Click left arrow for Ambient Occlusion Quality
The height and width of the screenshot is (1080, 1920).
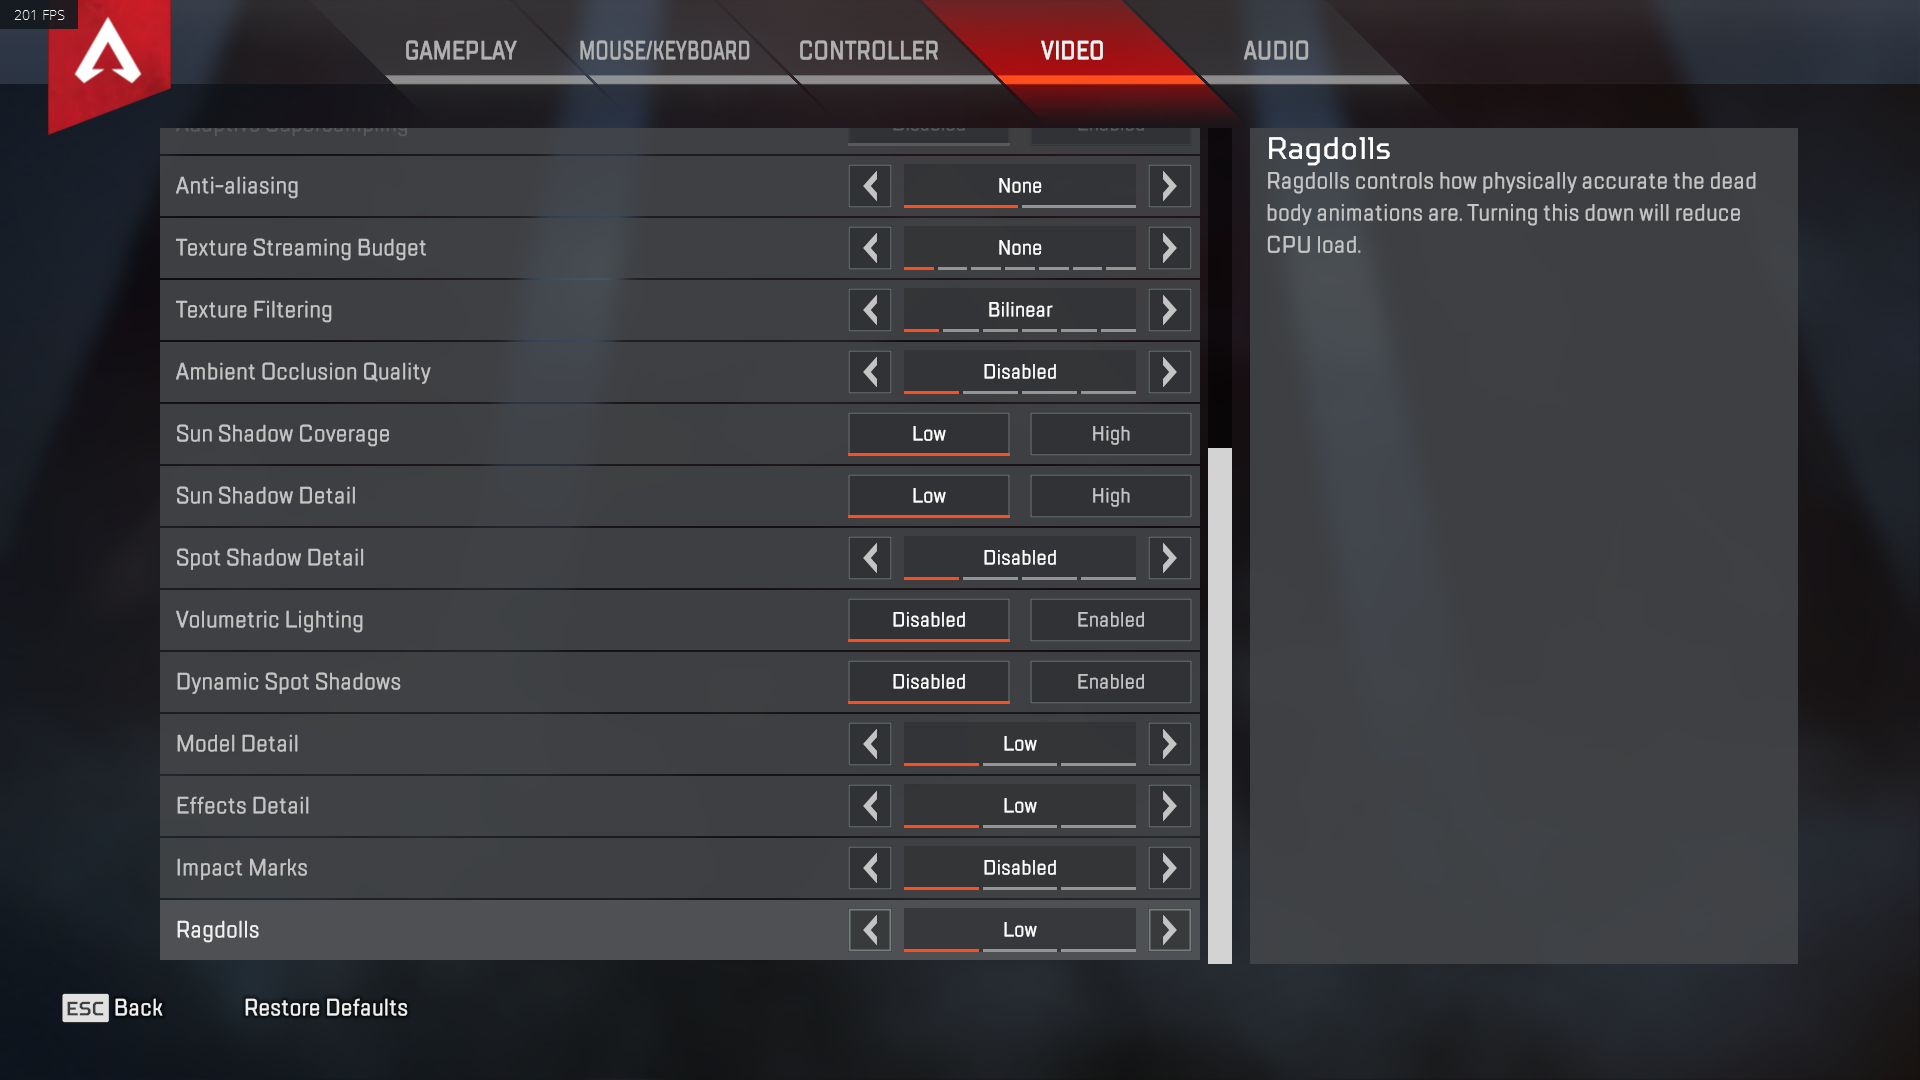click(870, 372)
